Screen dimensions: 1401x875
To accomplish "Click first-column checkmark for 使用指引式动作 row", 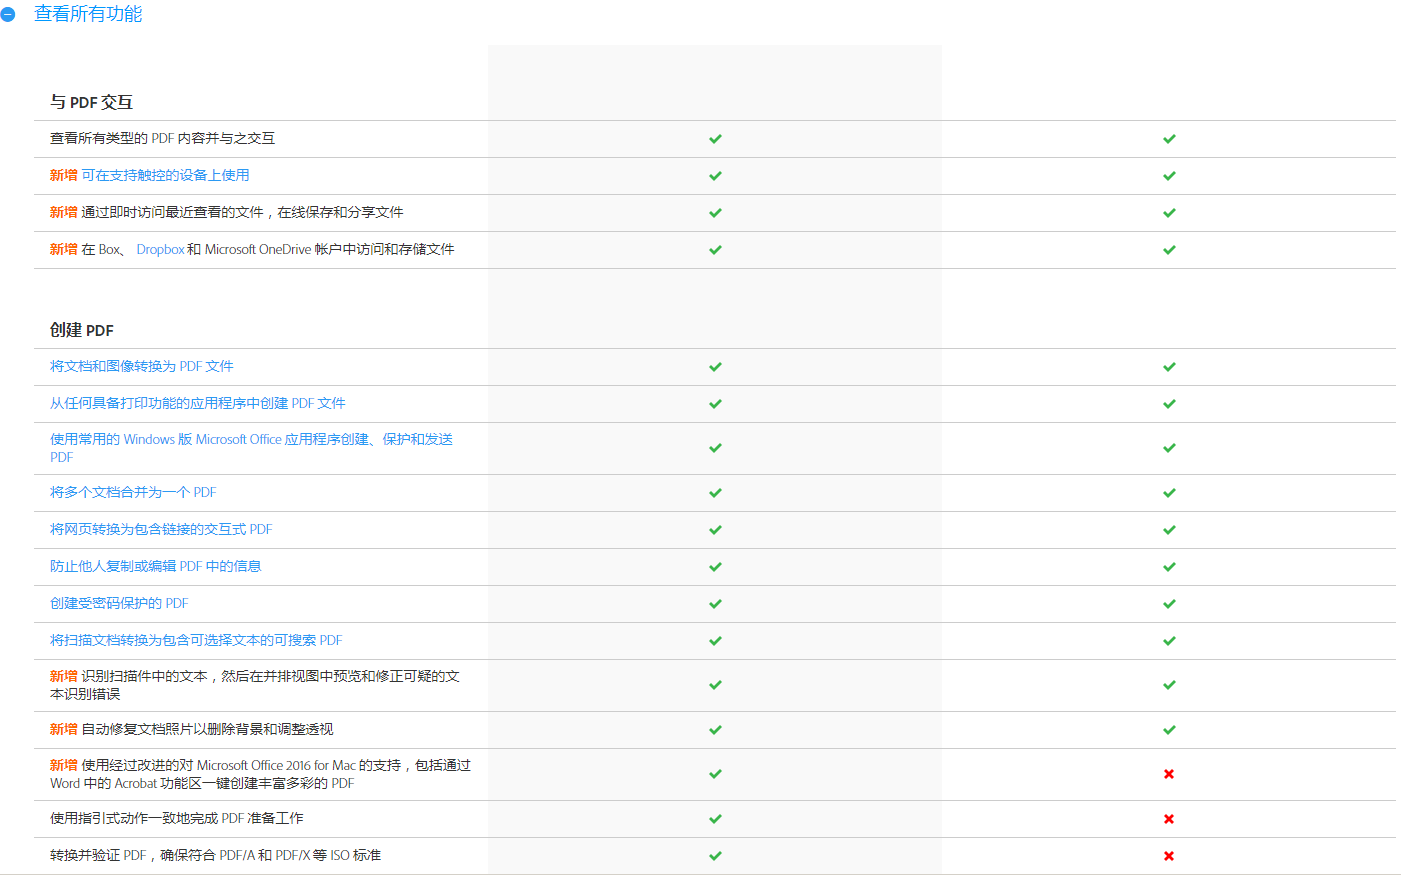I will pos(715,819).
